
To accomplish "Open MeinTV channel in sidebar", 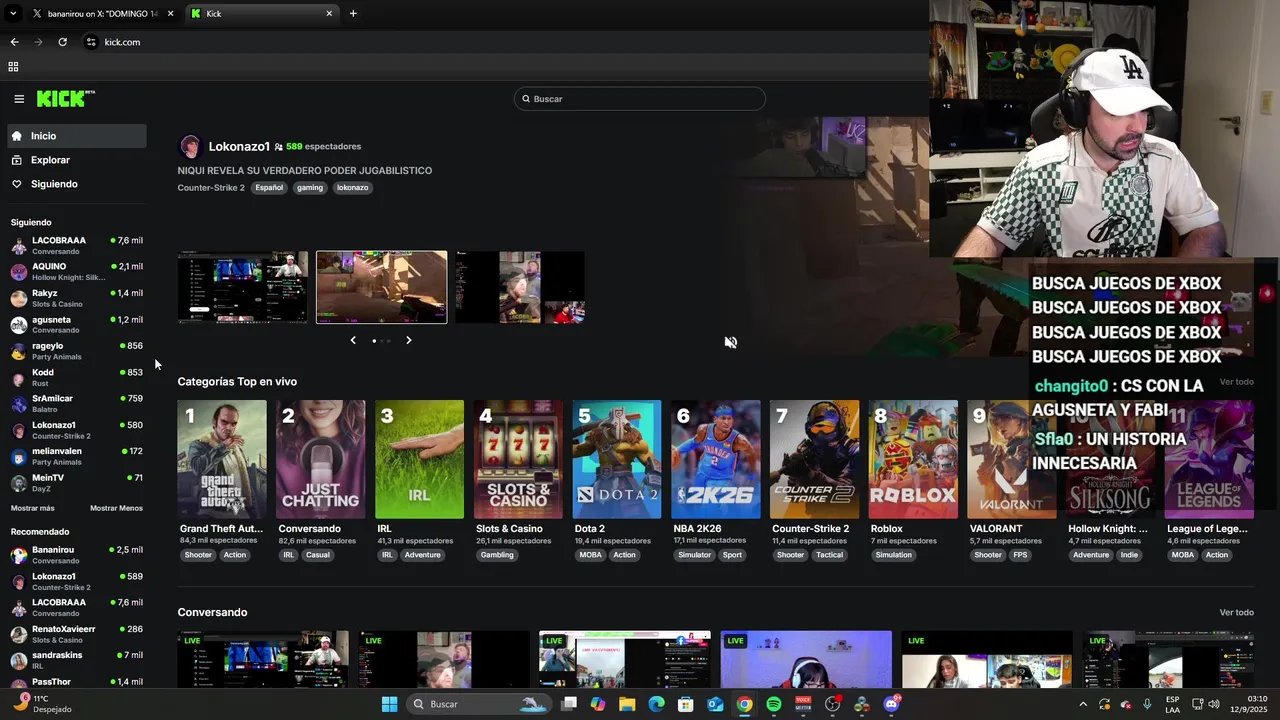I will pyautogui.click(x=77, y=483).
